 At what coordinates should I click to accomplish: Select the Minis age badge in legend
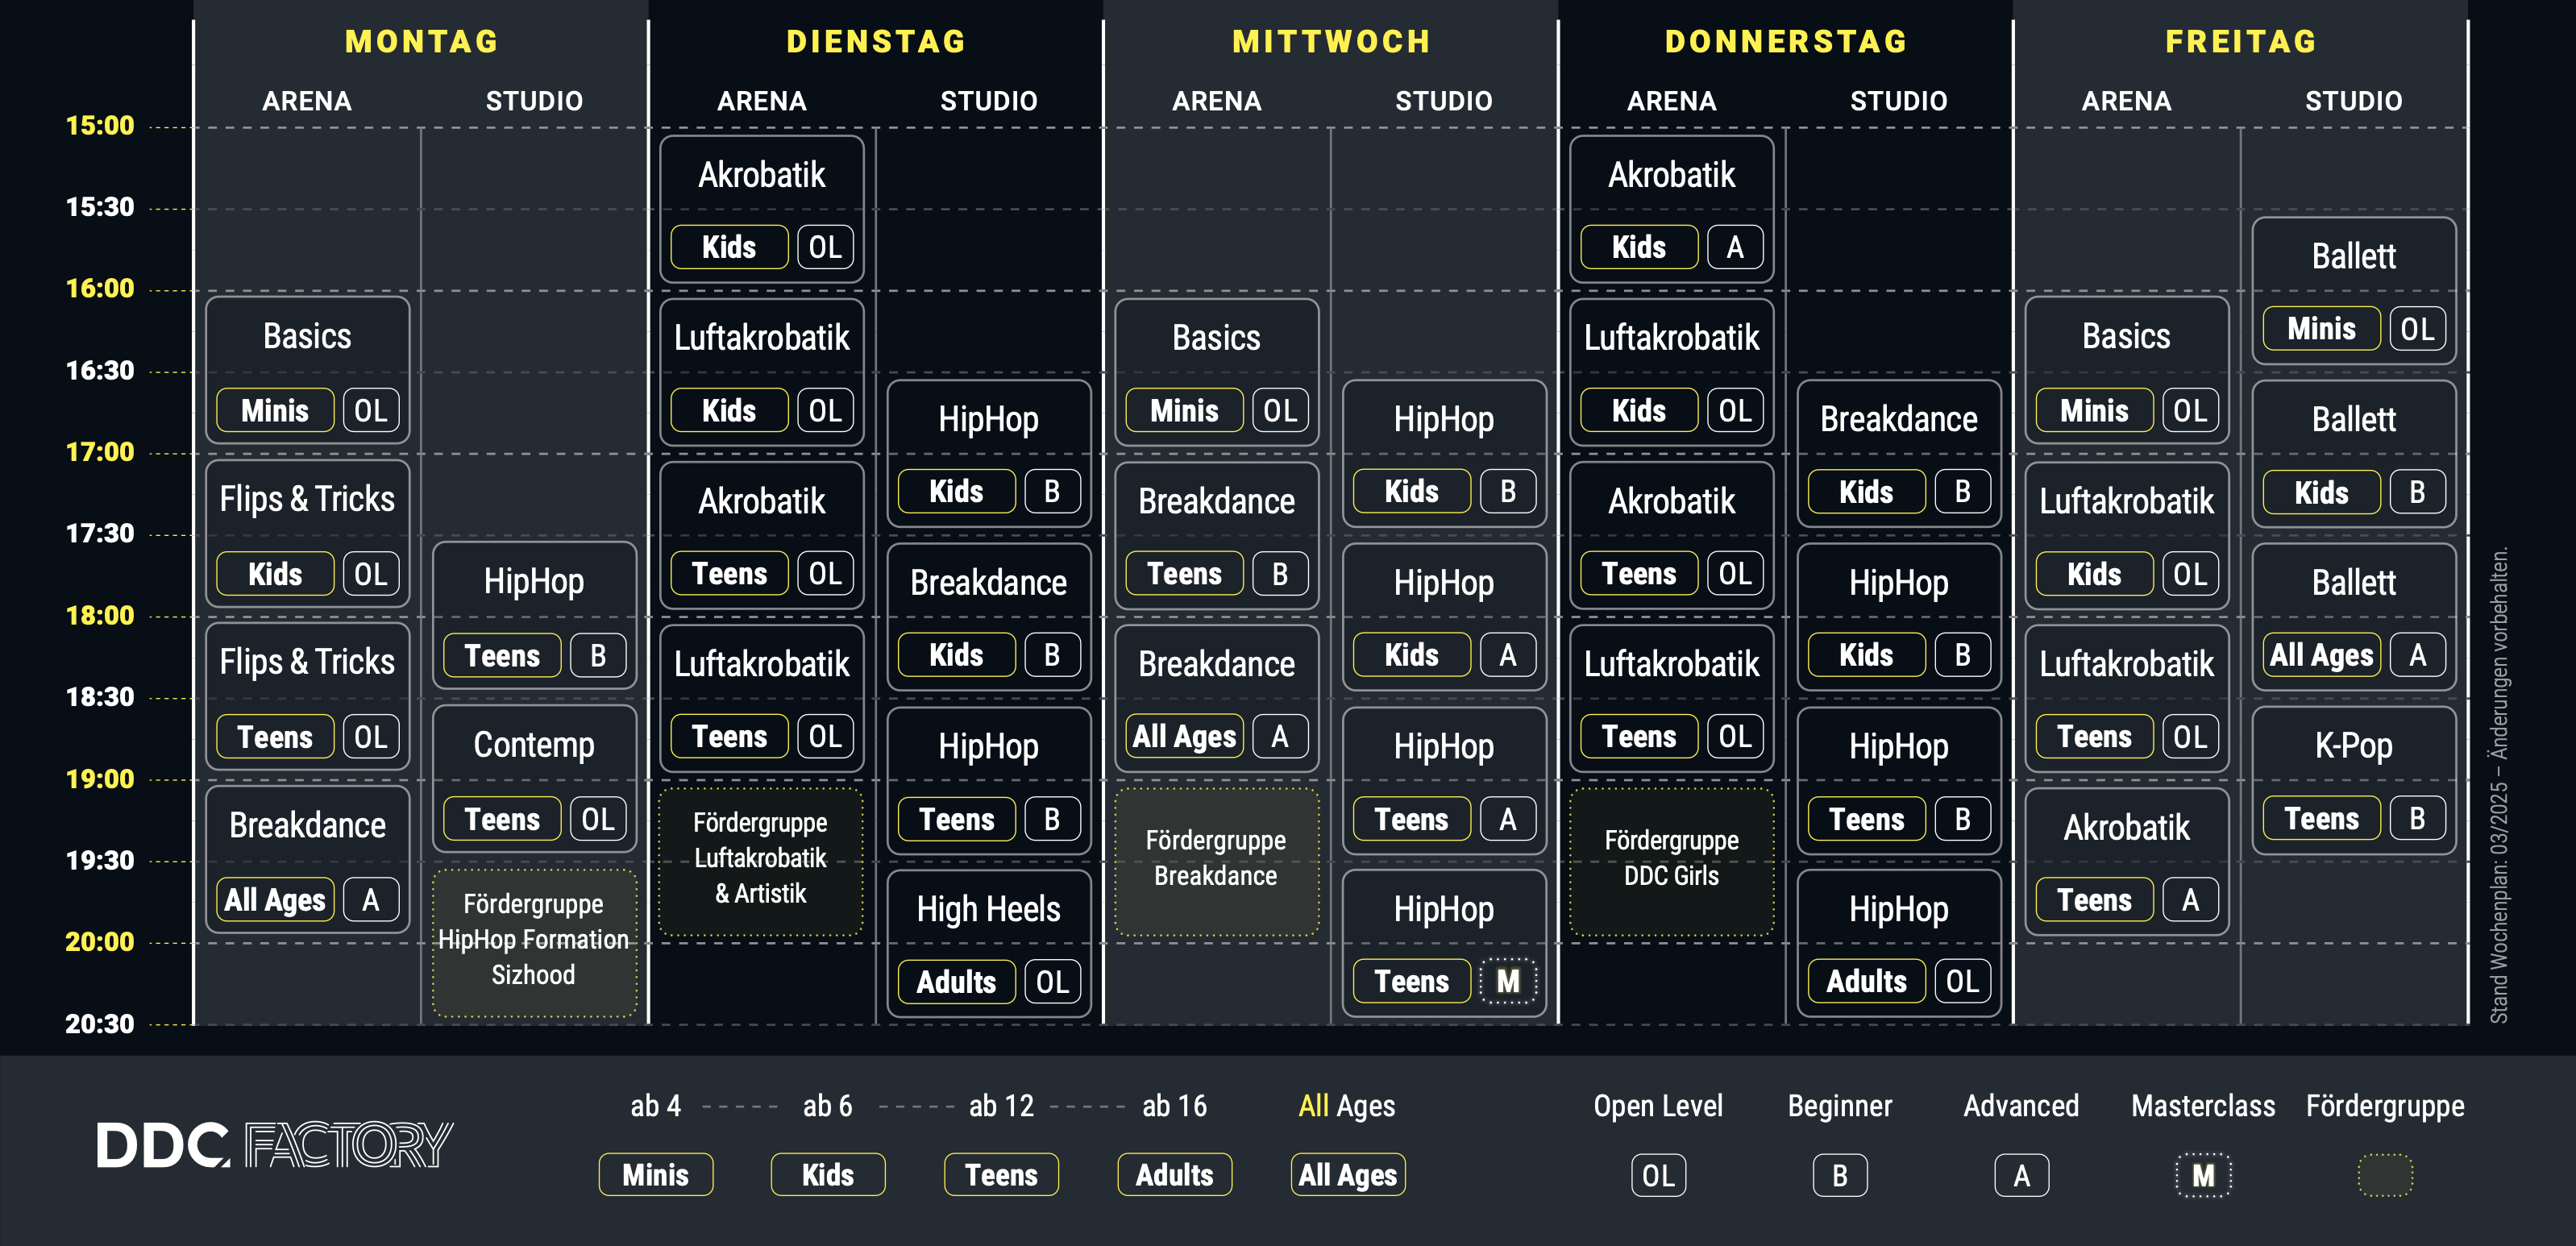(x=656, y=1174)
